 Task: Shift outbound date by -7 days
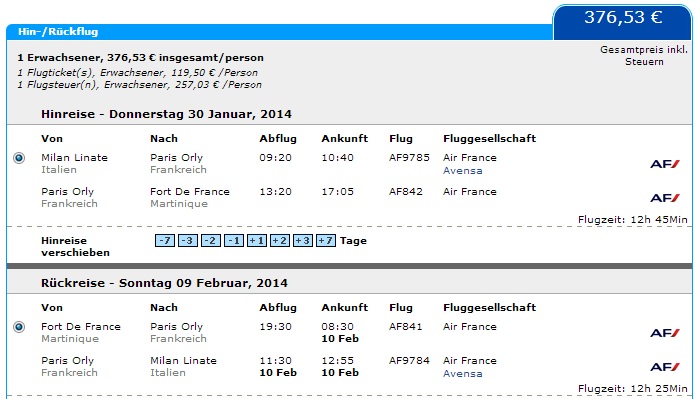pos(164,241)
